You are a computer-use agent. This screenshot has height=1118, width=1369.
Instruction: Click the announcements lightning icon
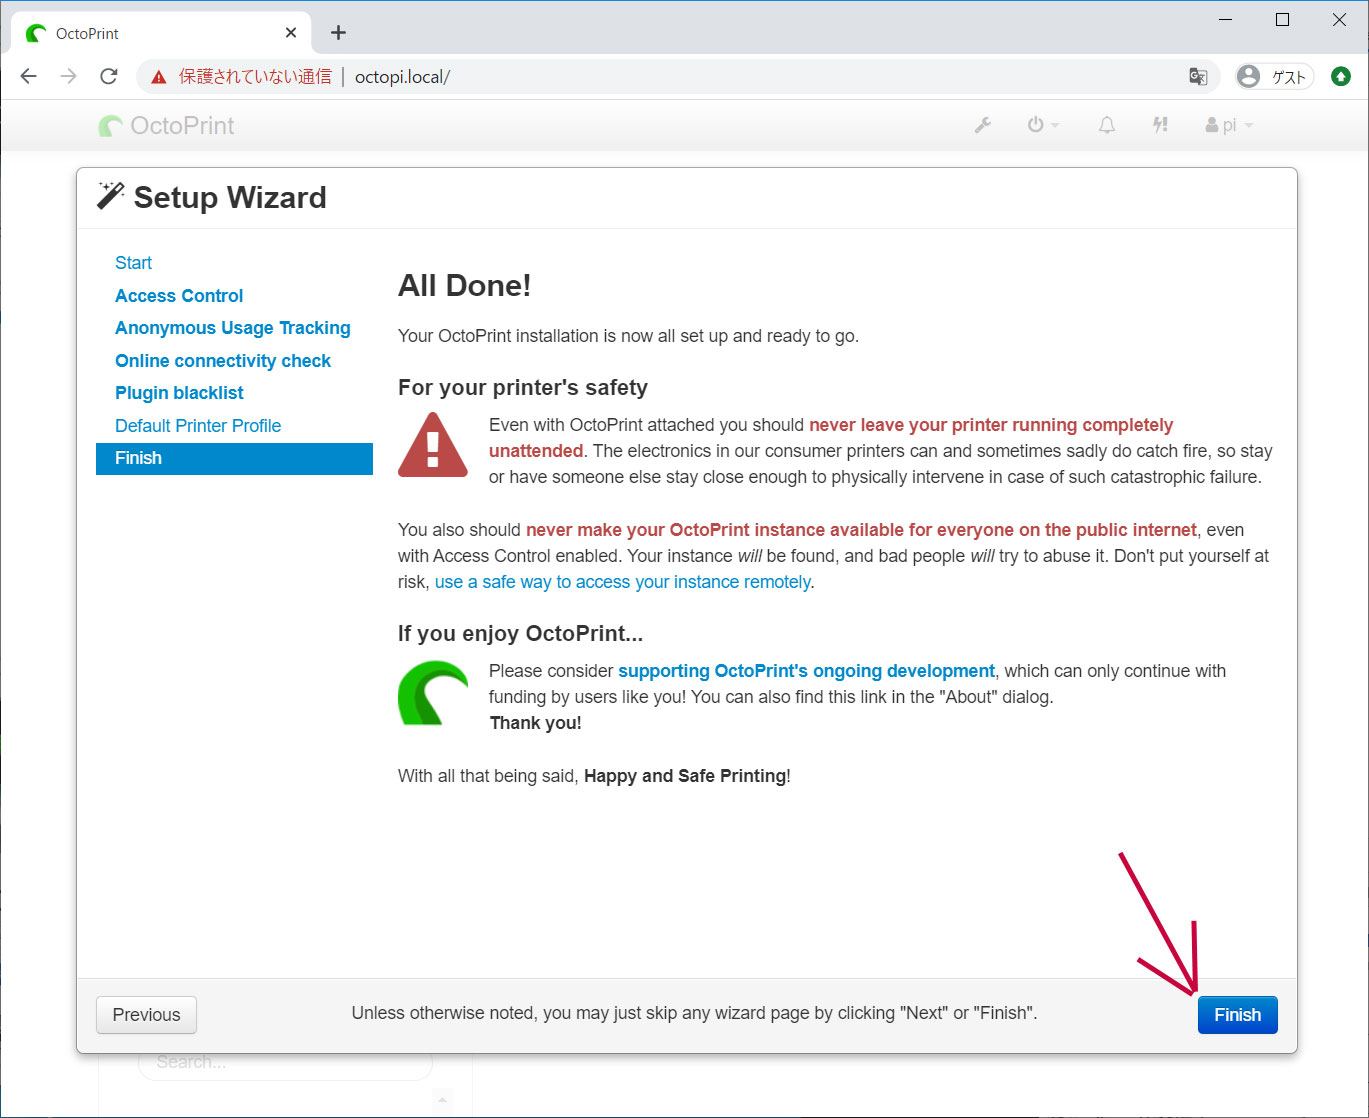tap(1160, 125)
